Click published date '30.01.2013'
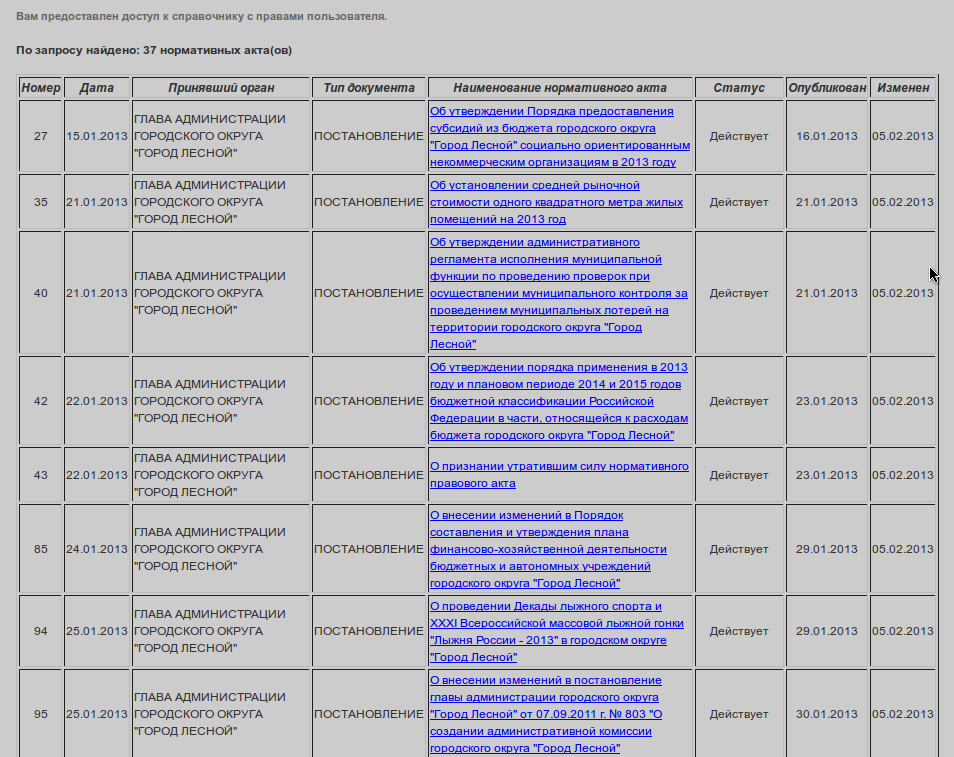954x757 pixels. click(827, 714)
